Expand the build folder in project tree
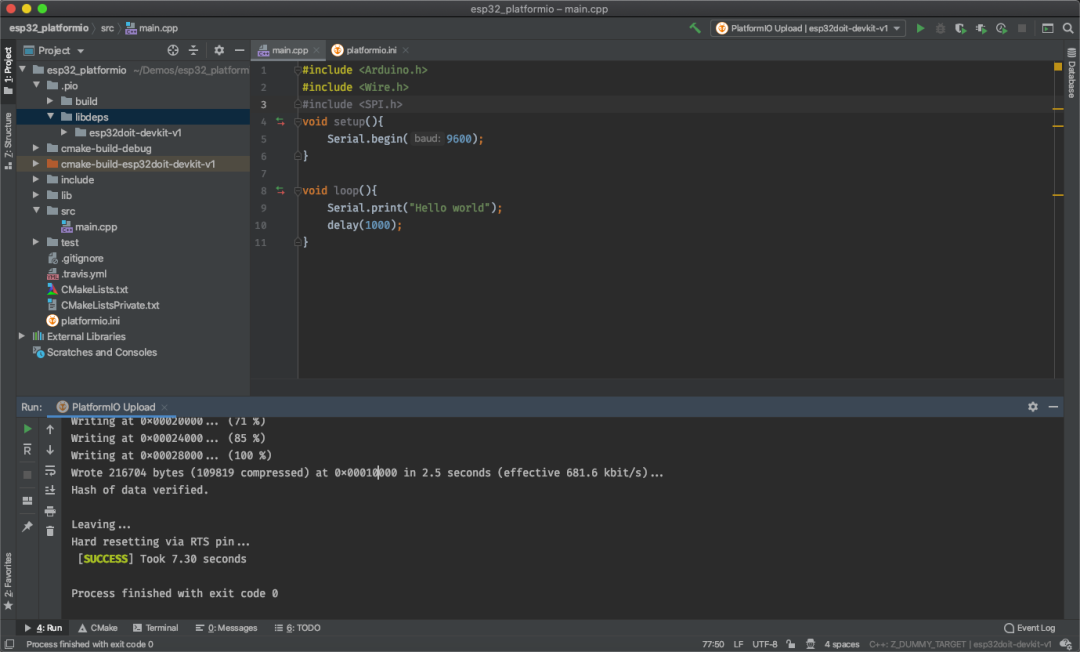1080x652 pixels. point(51,101)
